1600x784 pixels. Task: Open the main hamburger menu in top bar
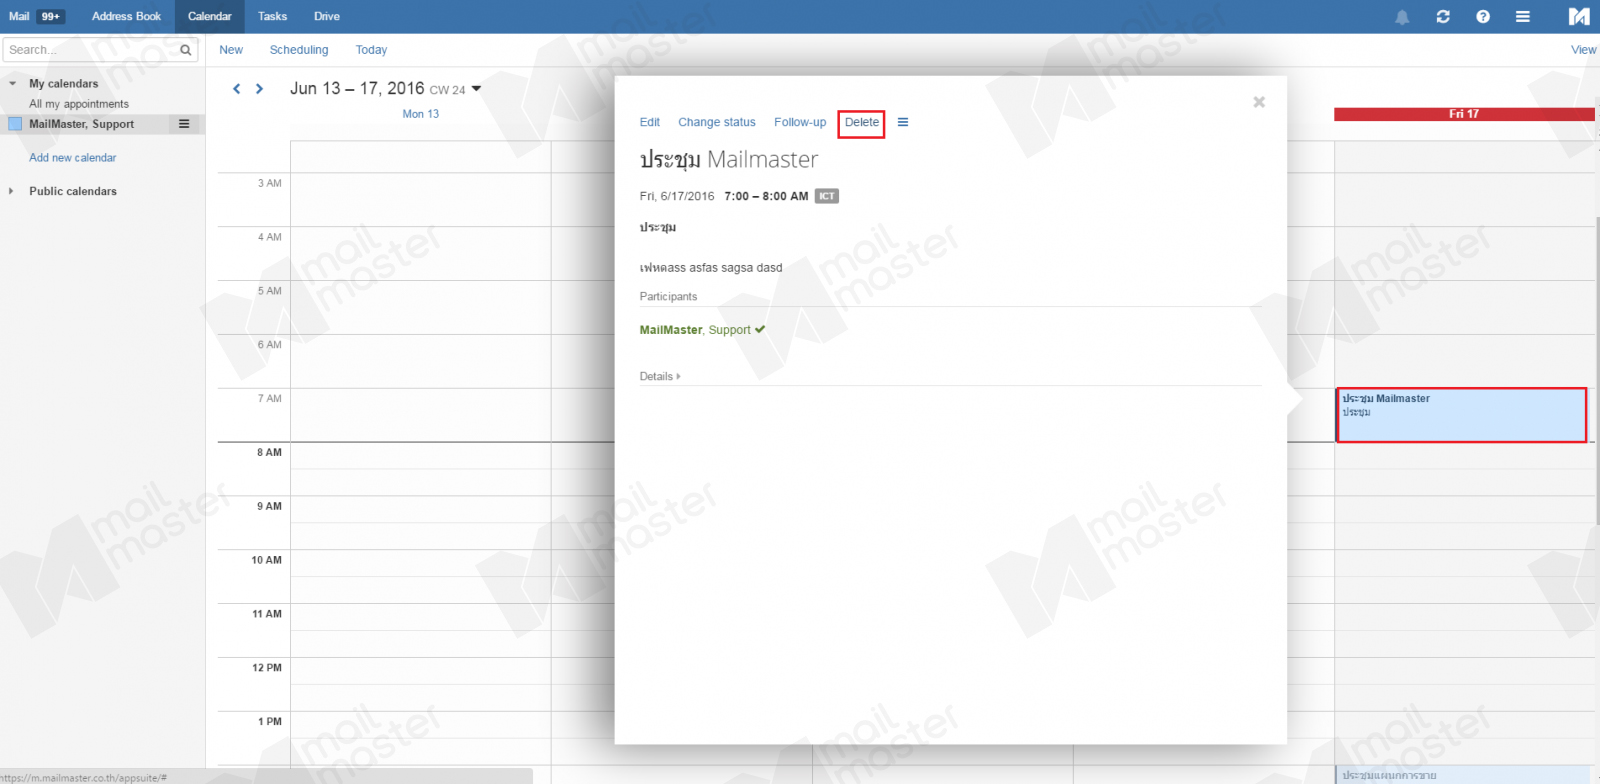(1523, 17)
